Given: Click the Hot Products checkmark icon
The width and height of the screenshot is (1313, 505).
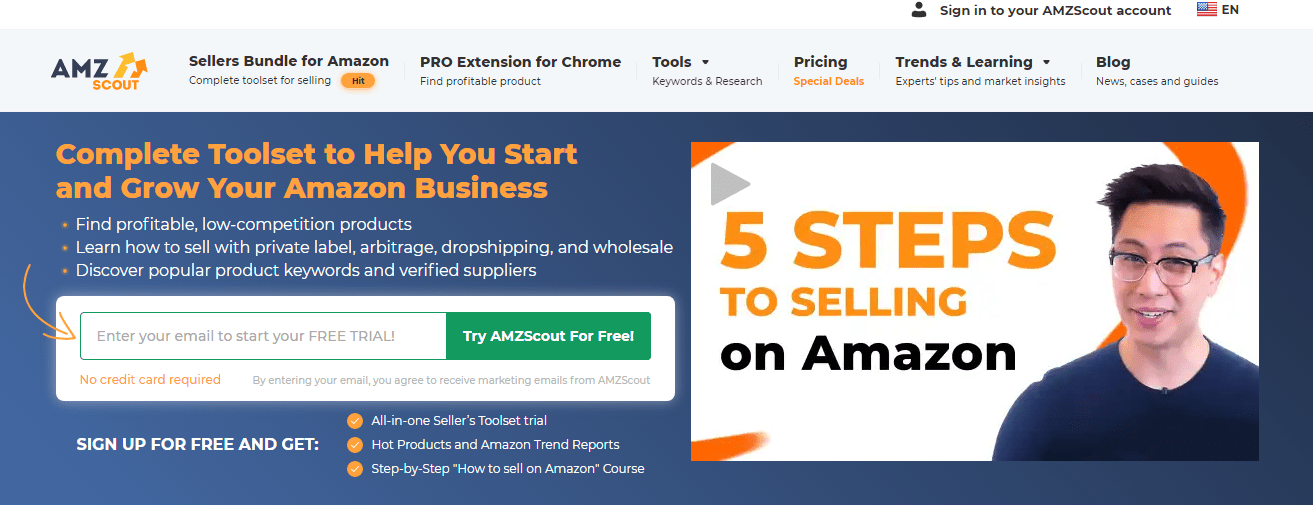Looking at the screenshot, I should pos(354,445).
